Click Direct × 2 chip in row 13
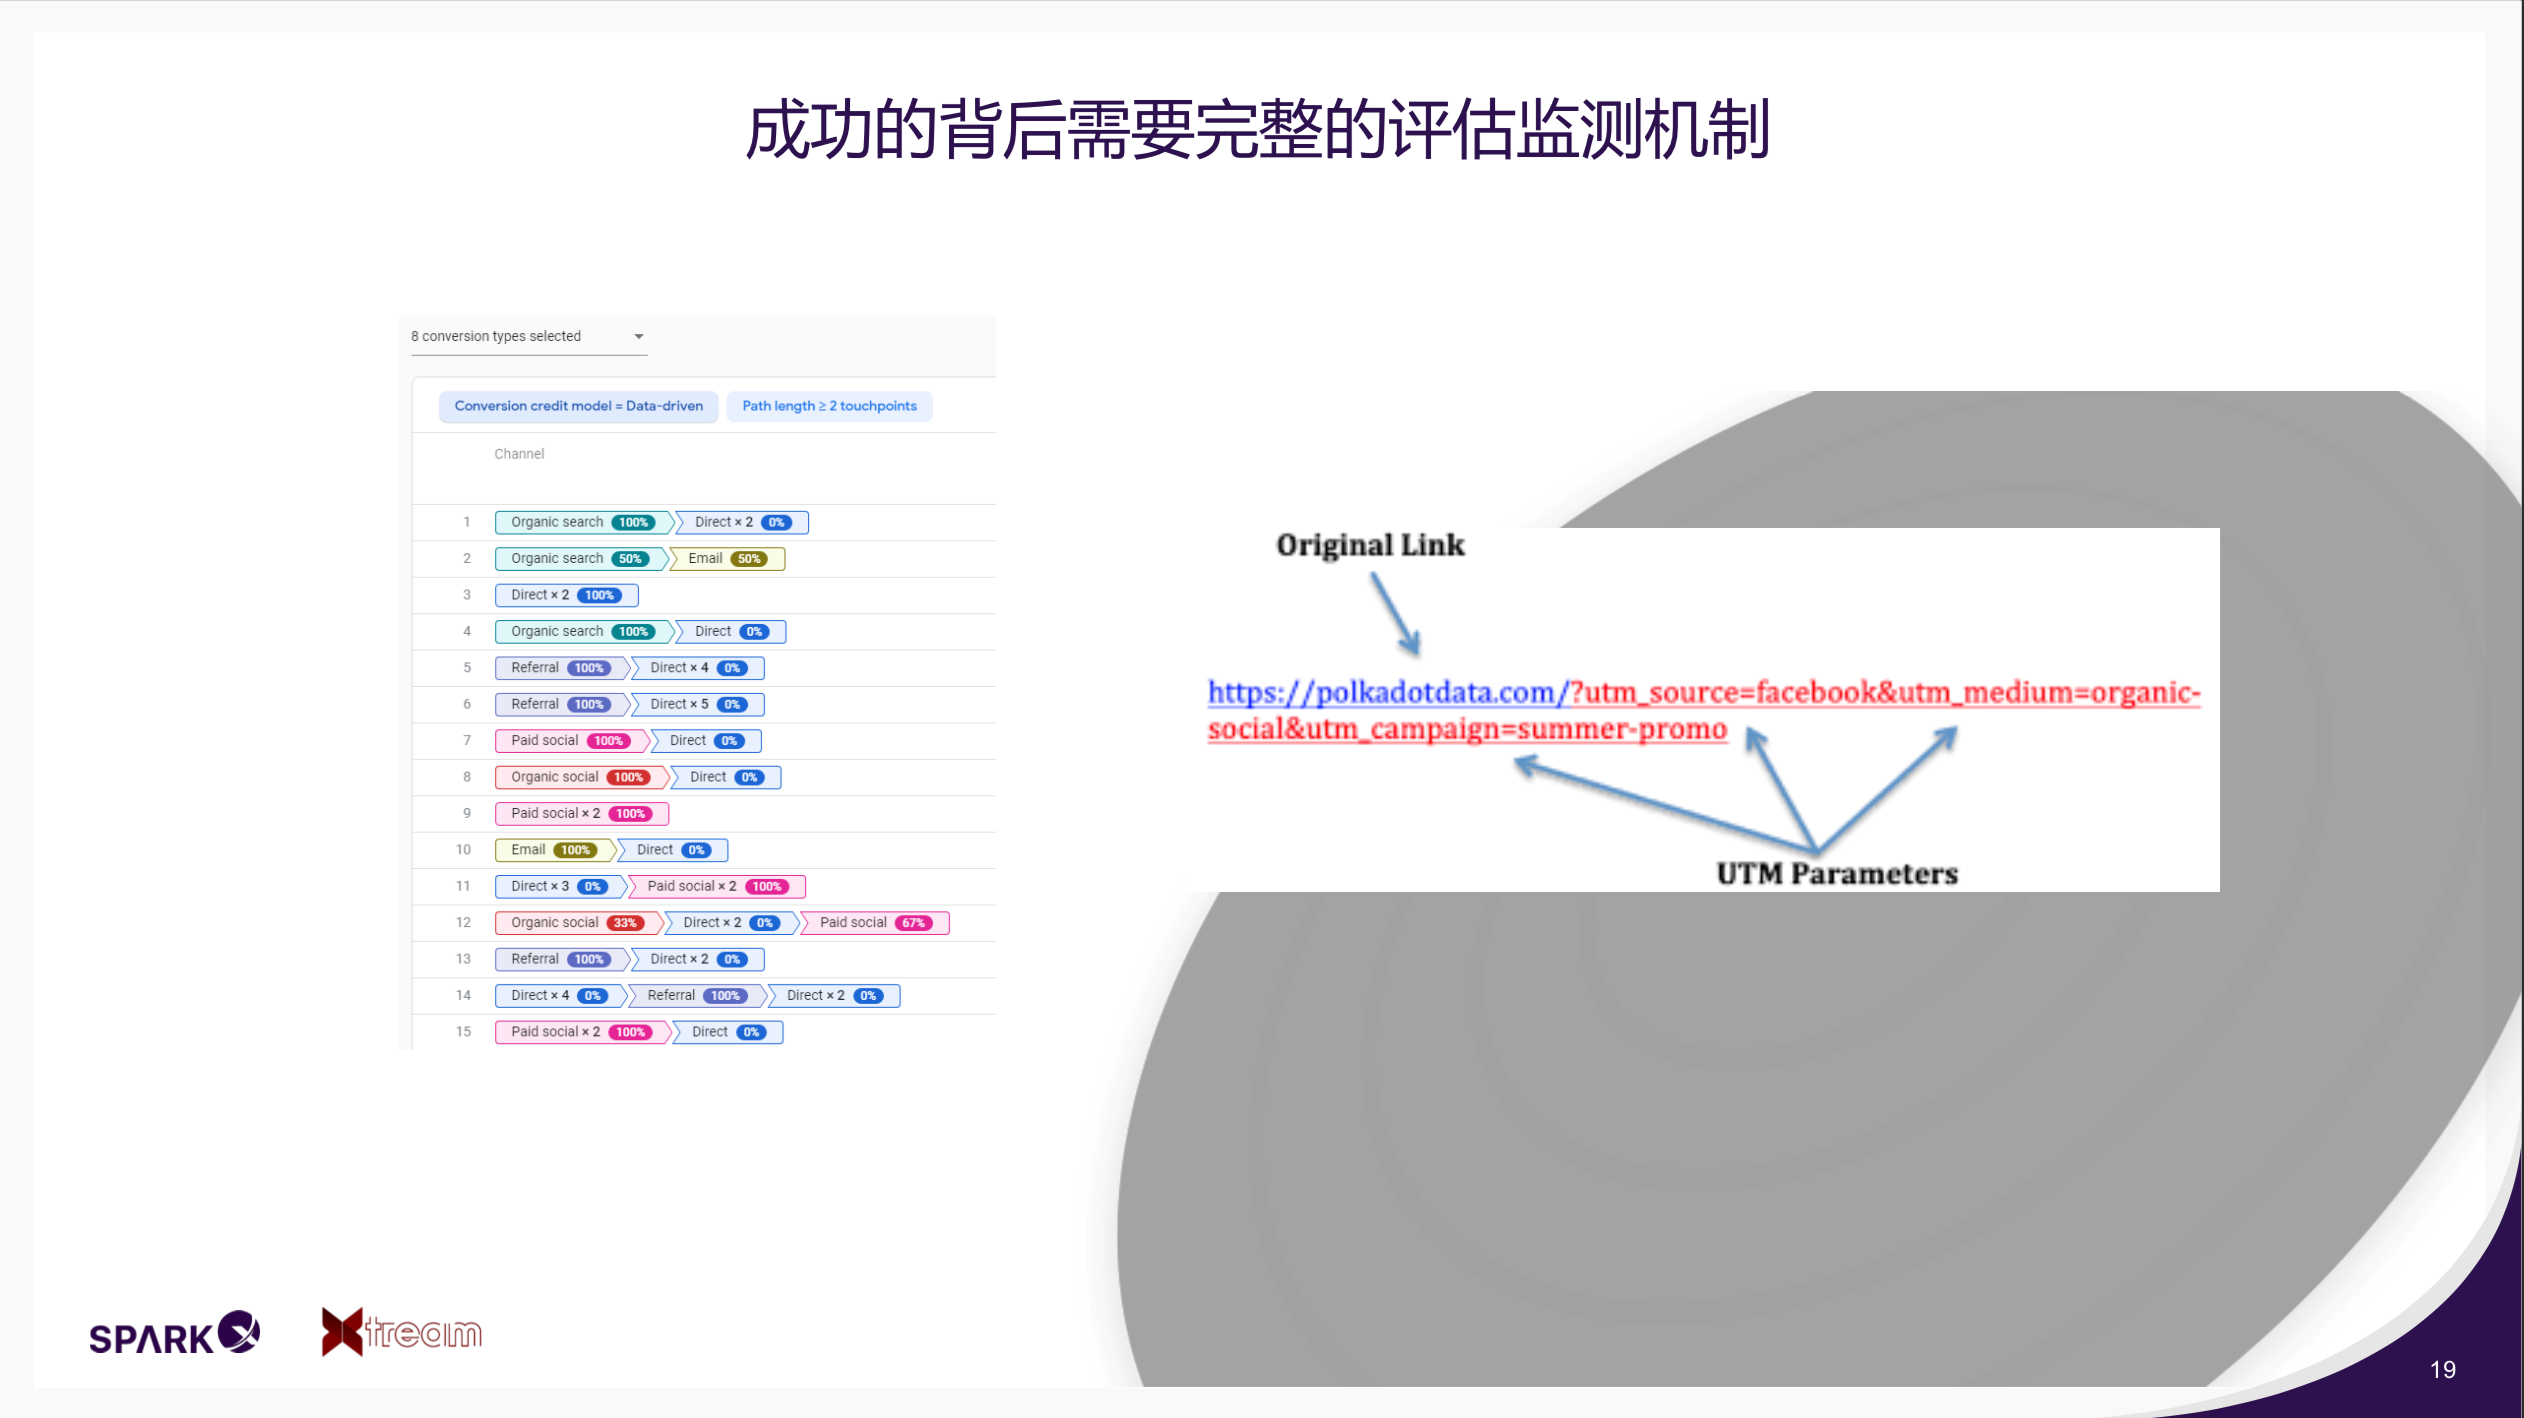Screen dimensions: 2524x1418 point(698,959)
